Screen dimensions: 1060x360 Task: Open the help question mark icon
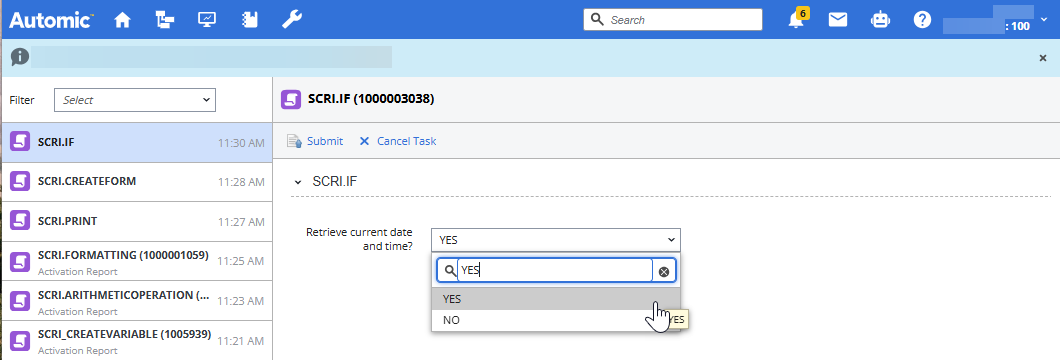coord(922,20)
